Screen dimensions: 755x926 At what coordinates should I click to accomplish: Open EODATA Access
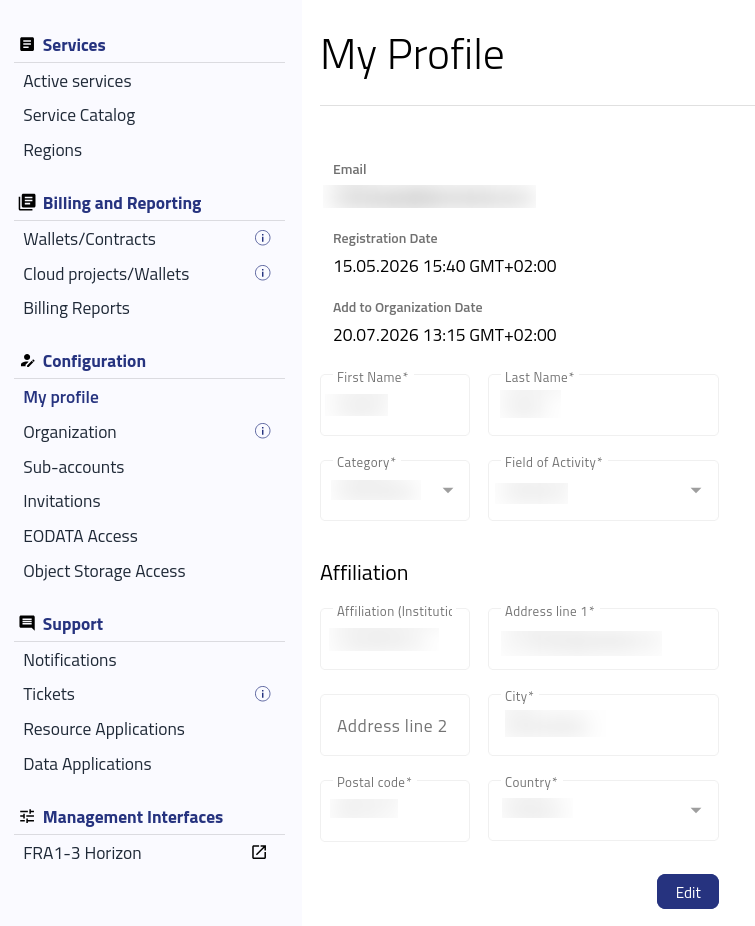pos(80,536)
